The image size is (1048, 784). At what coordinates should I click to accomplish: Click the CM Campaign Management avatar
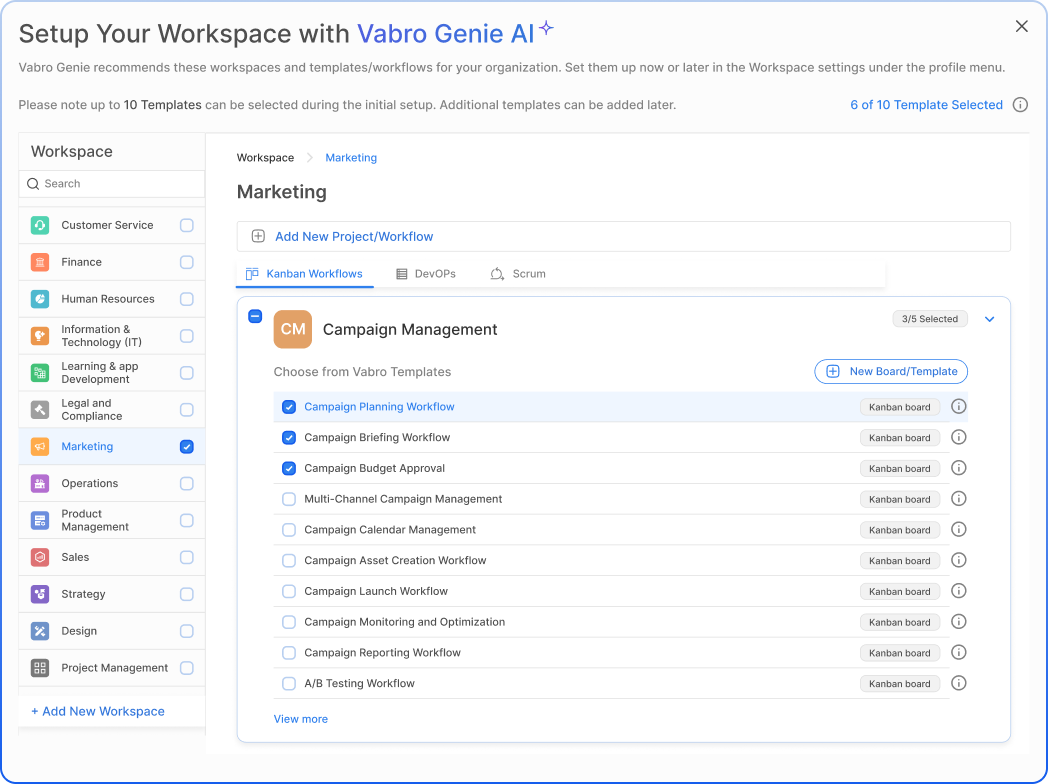tap(293, 329)
